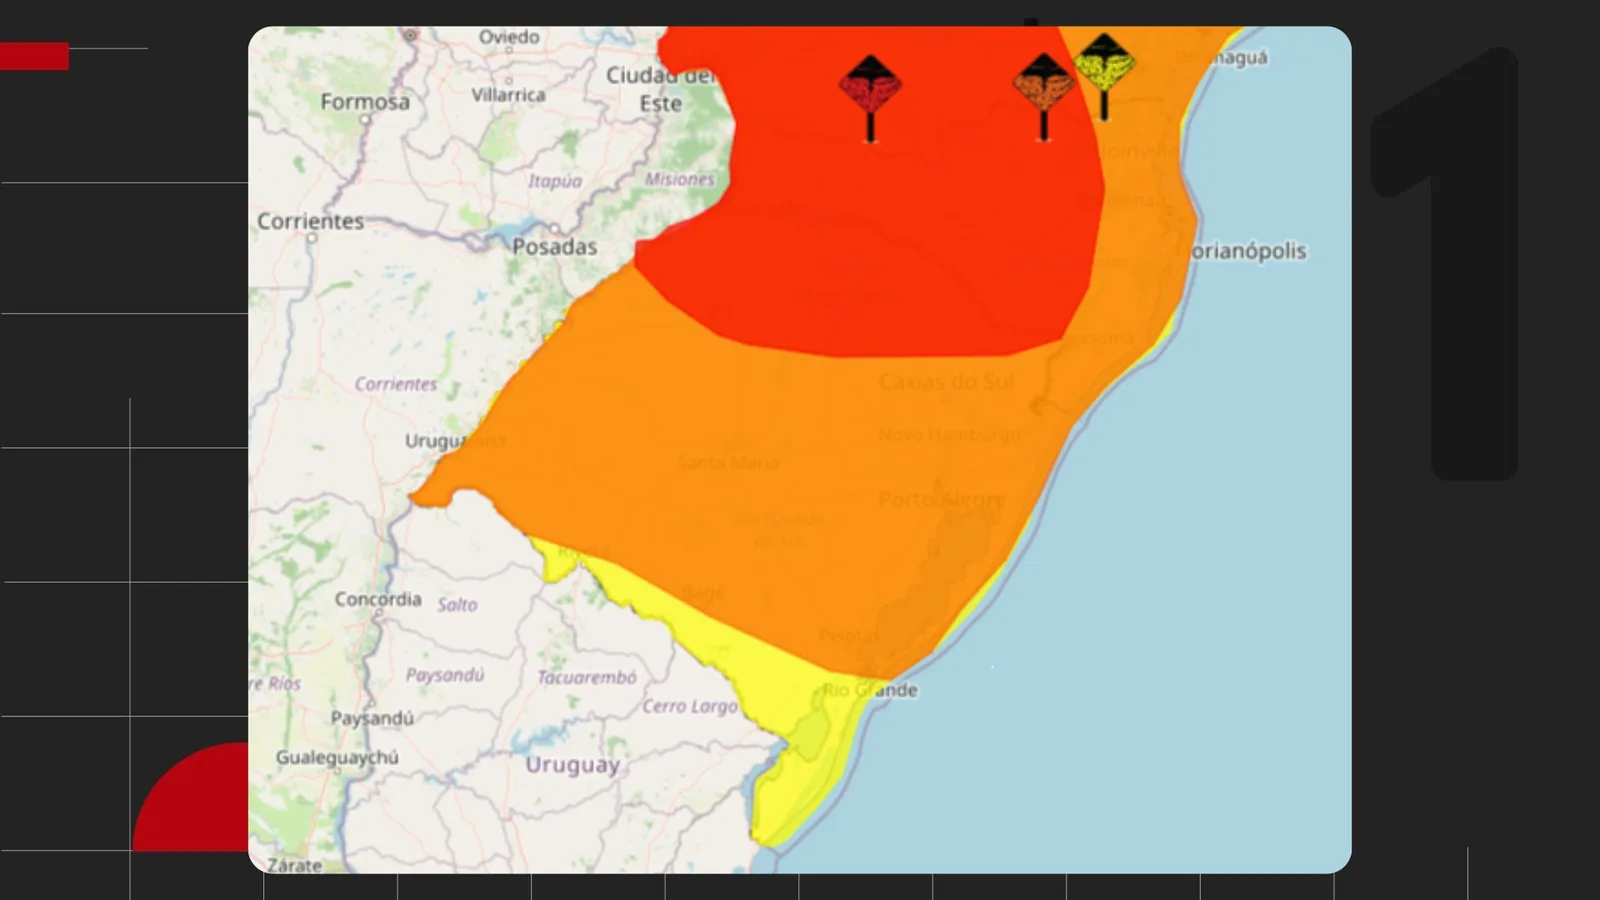
Task: Click the Corrientes city label on the left edge
Action: 310,221
